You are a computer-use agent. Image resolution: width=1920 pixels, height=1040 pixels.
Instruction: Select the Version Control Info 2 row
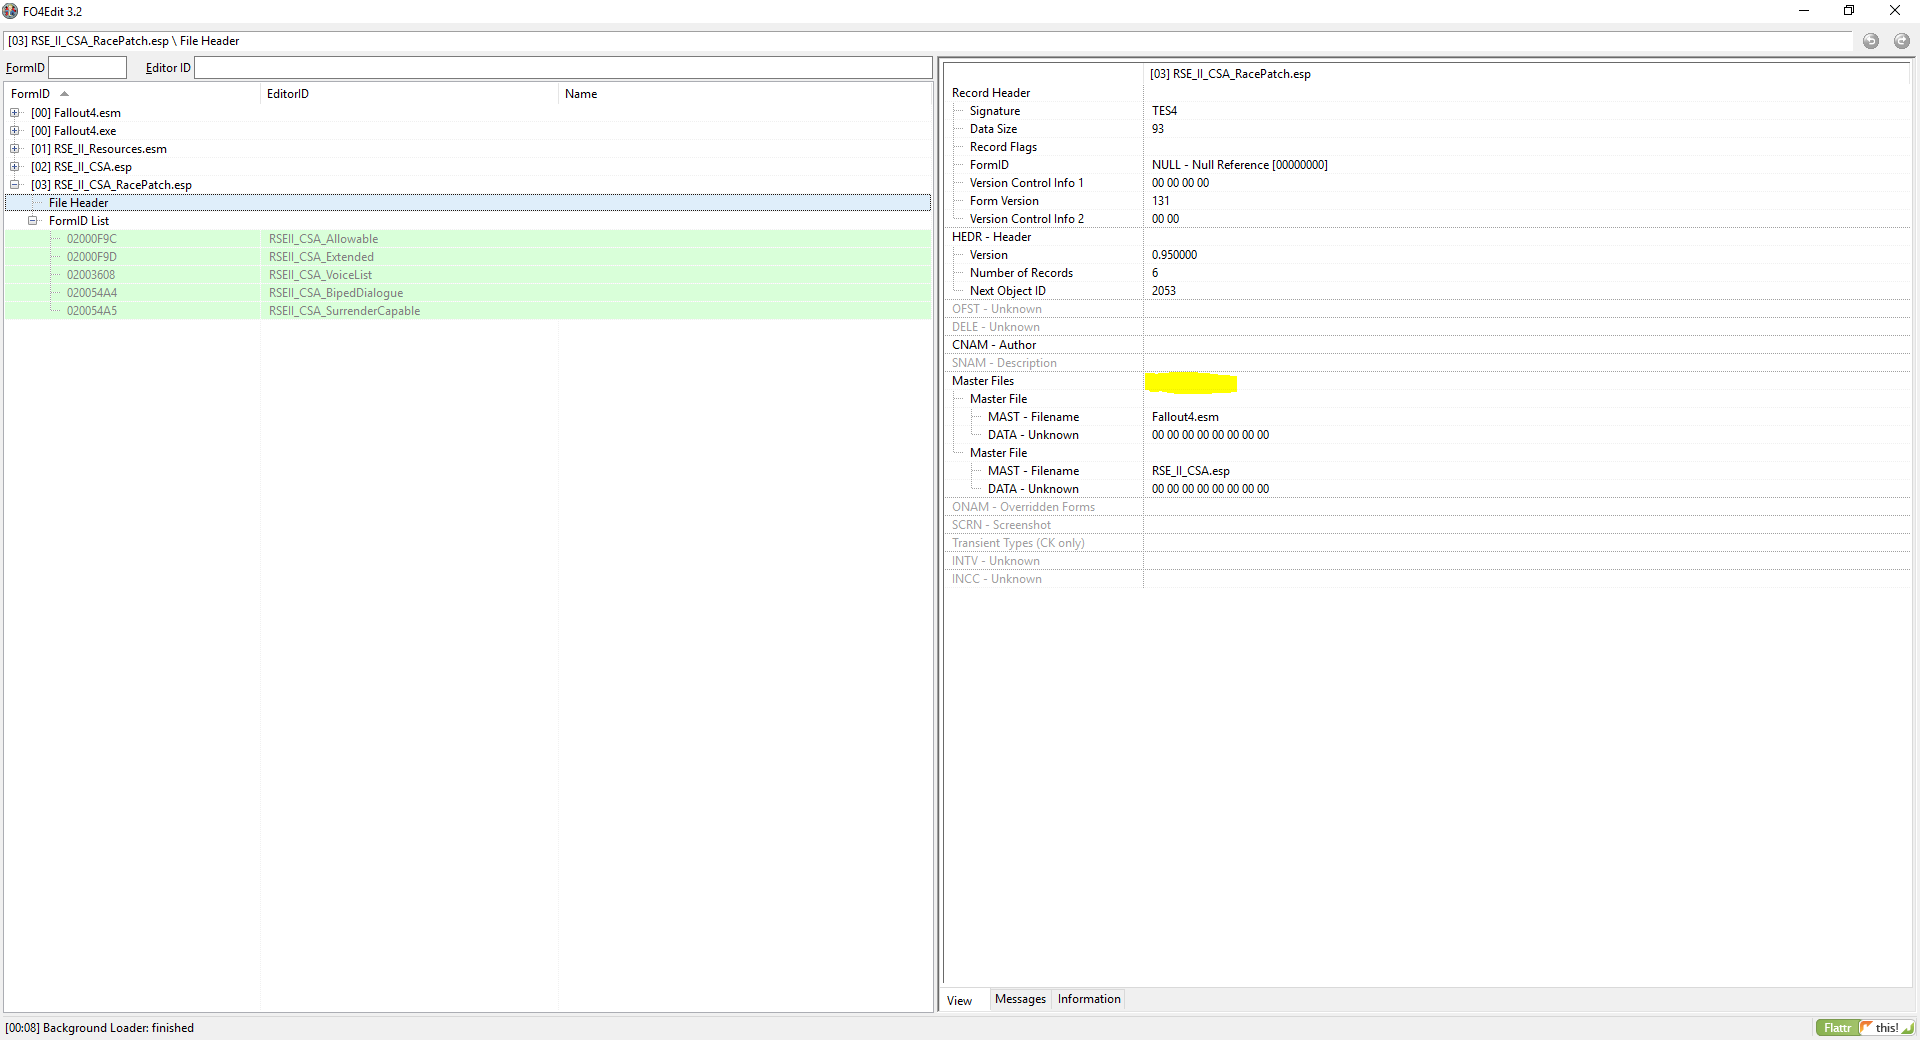(1427, 219)
